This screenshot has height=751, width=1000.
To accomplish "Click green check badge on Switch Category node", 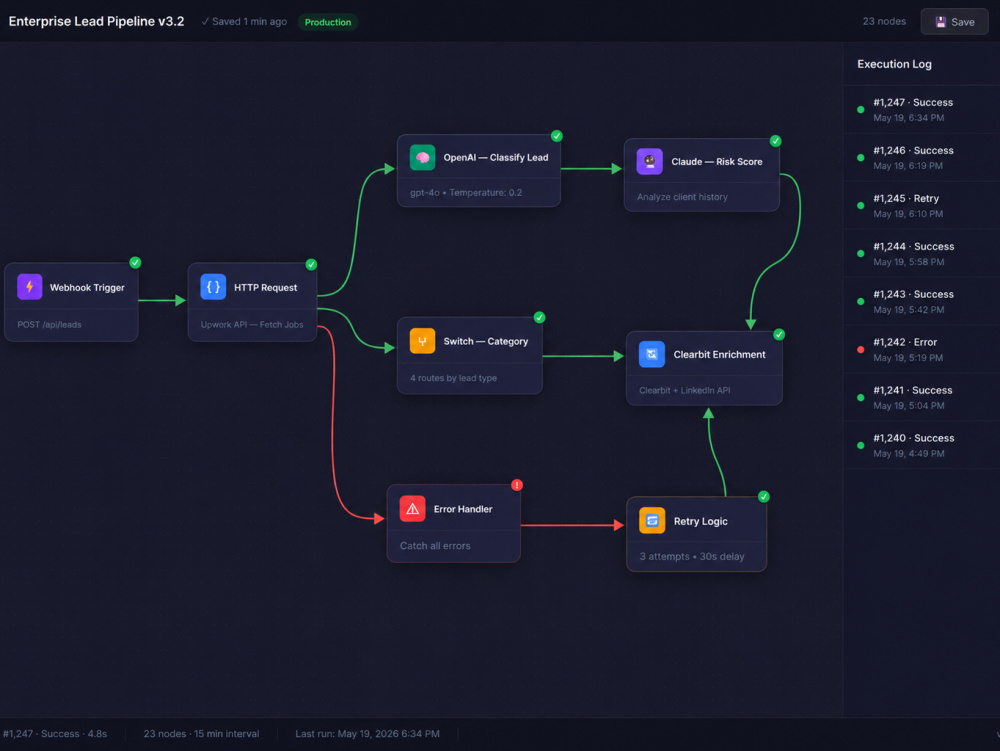I will [x=540, y=317].
